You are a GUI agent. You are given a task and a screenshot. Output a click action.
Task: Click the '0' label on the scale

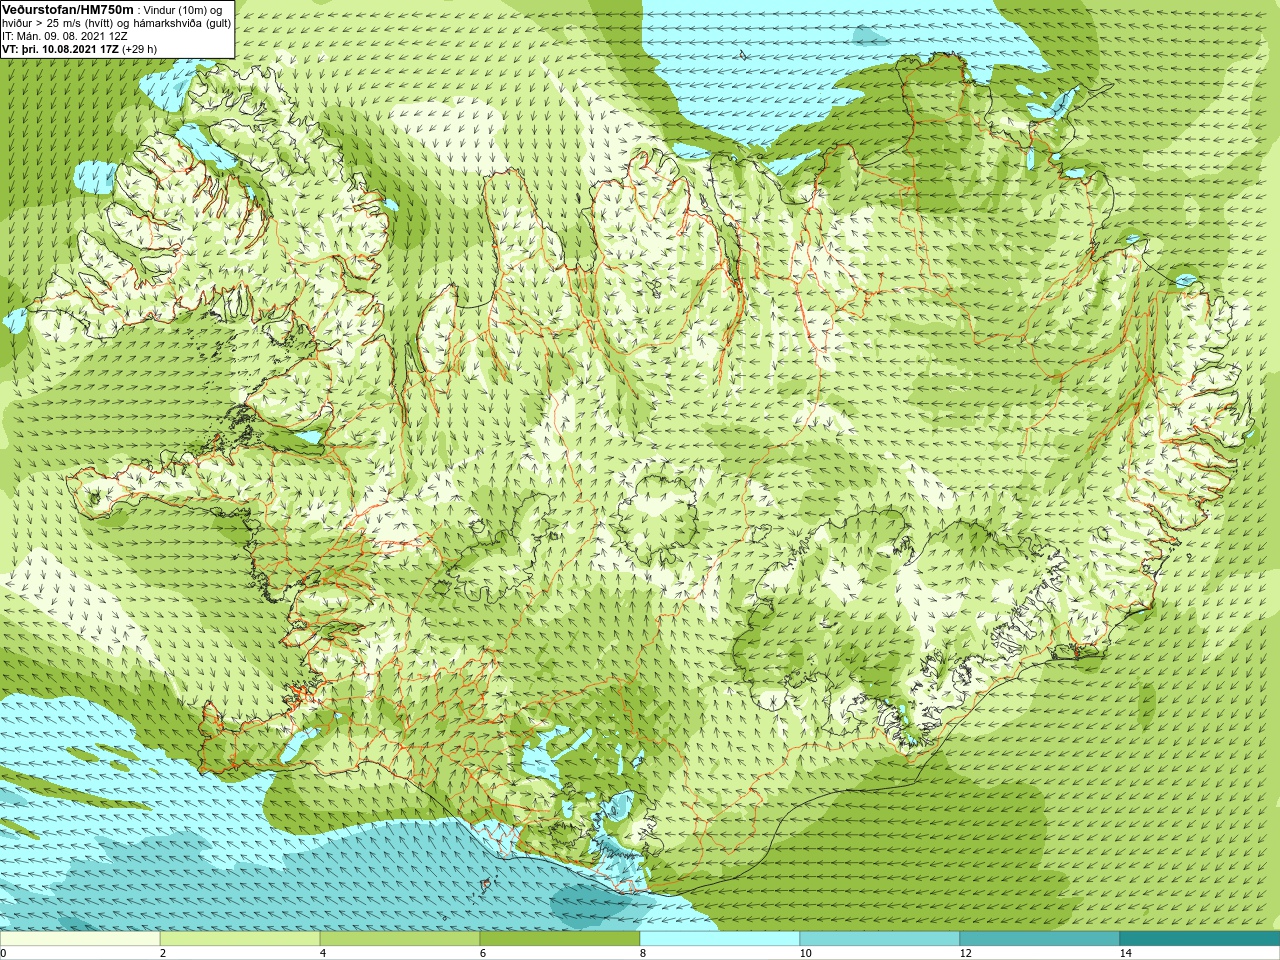point(3,953)
